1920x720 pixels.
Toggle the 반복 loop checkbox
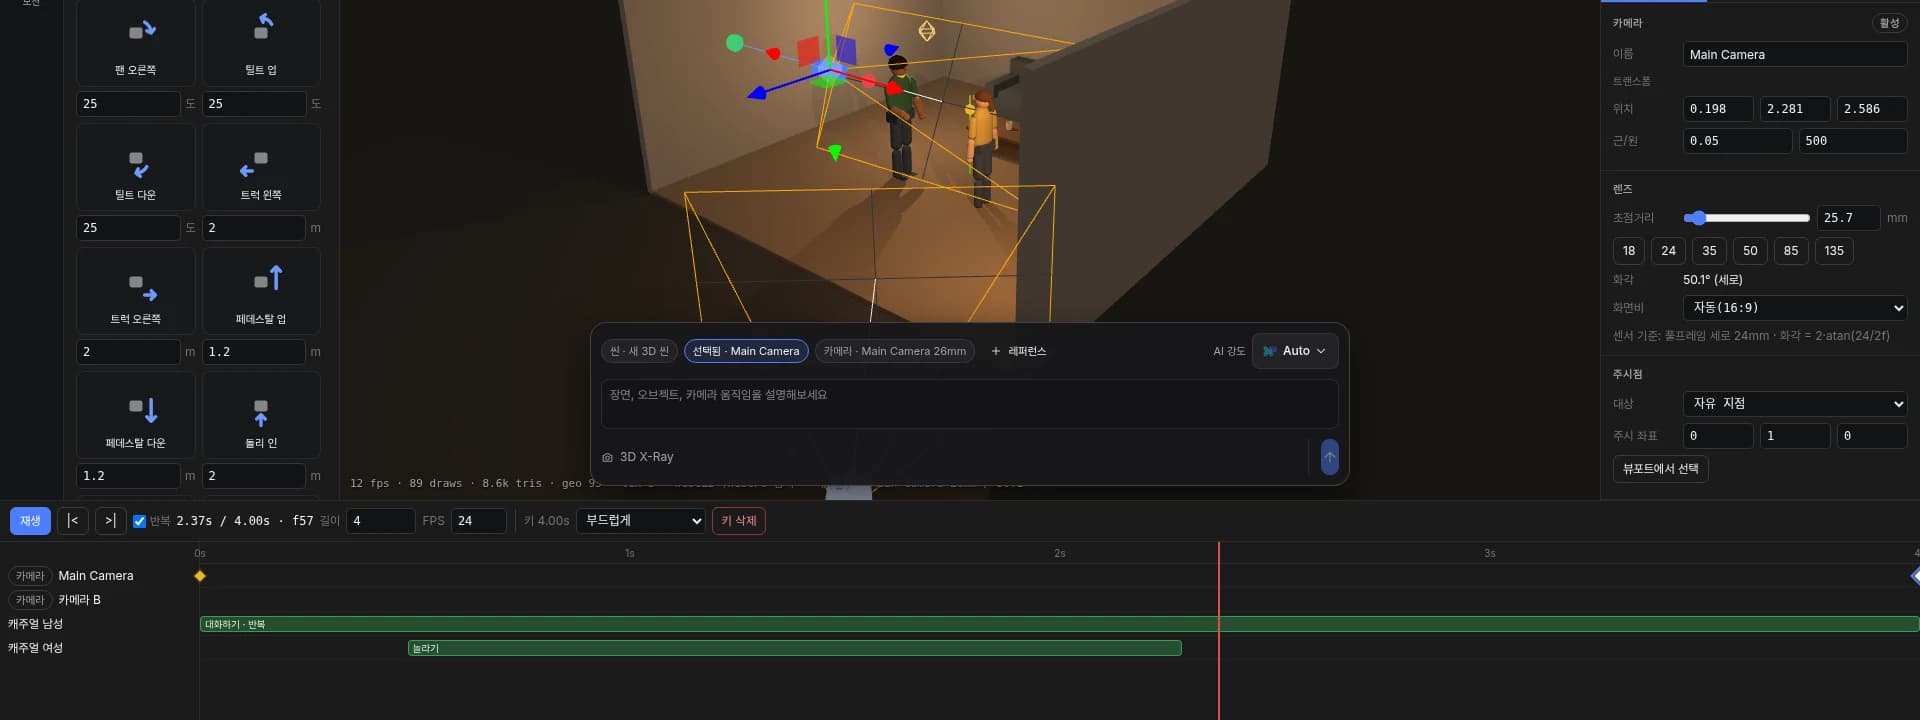tap(140, 521)
